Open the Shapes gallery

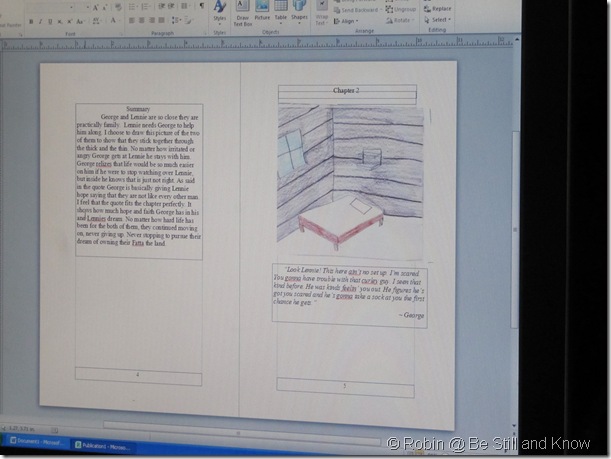click(x=299, y=12)
